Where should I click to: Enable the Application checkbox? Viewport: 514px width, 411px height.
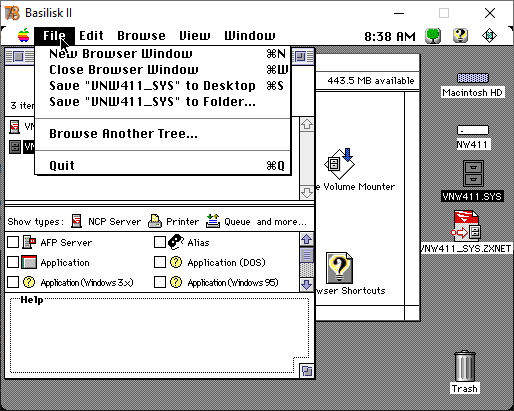point(13,262)
